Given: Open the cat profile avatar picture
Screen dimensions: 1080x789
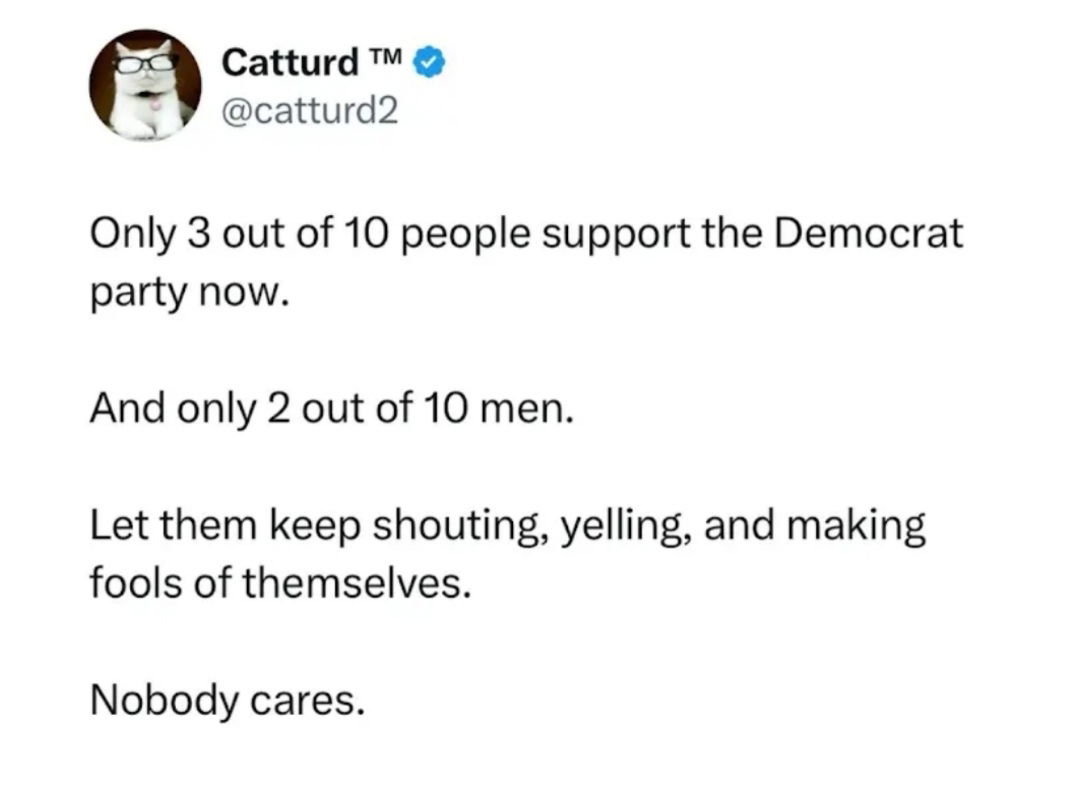Looking at the screenshot, I should (146, 85).
